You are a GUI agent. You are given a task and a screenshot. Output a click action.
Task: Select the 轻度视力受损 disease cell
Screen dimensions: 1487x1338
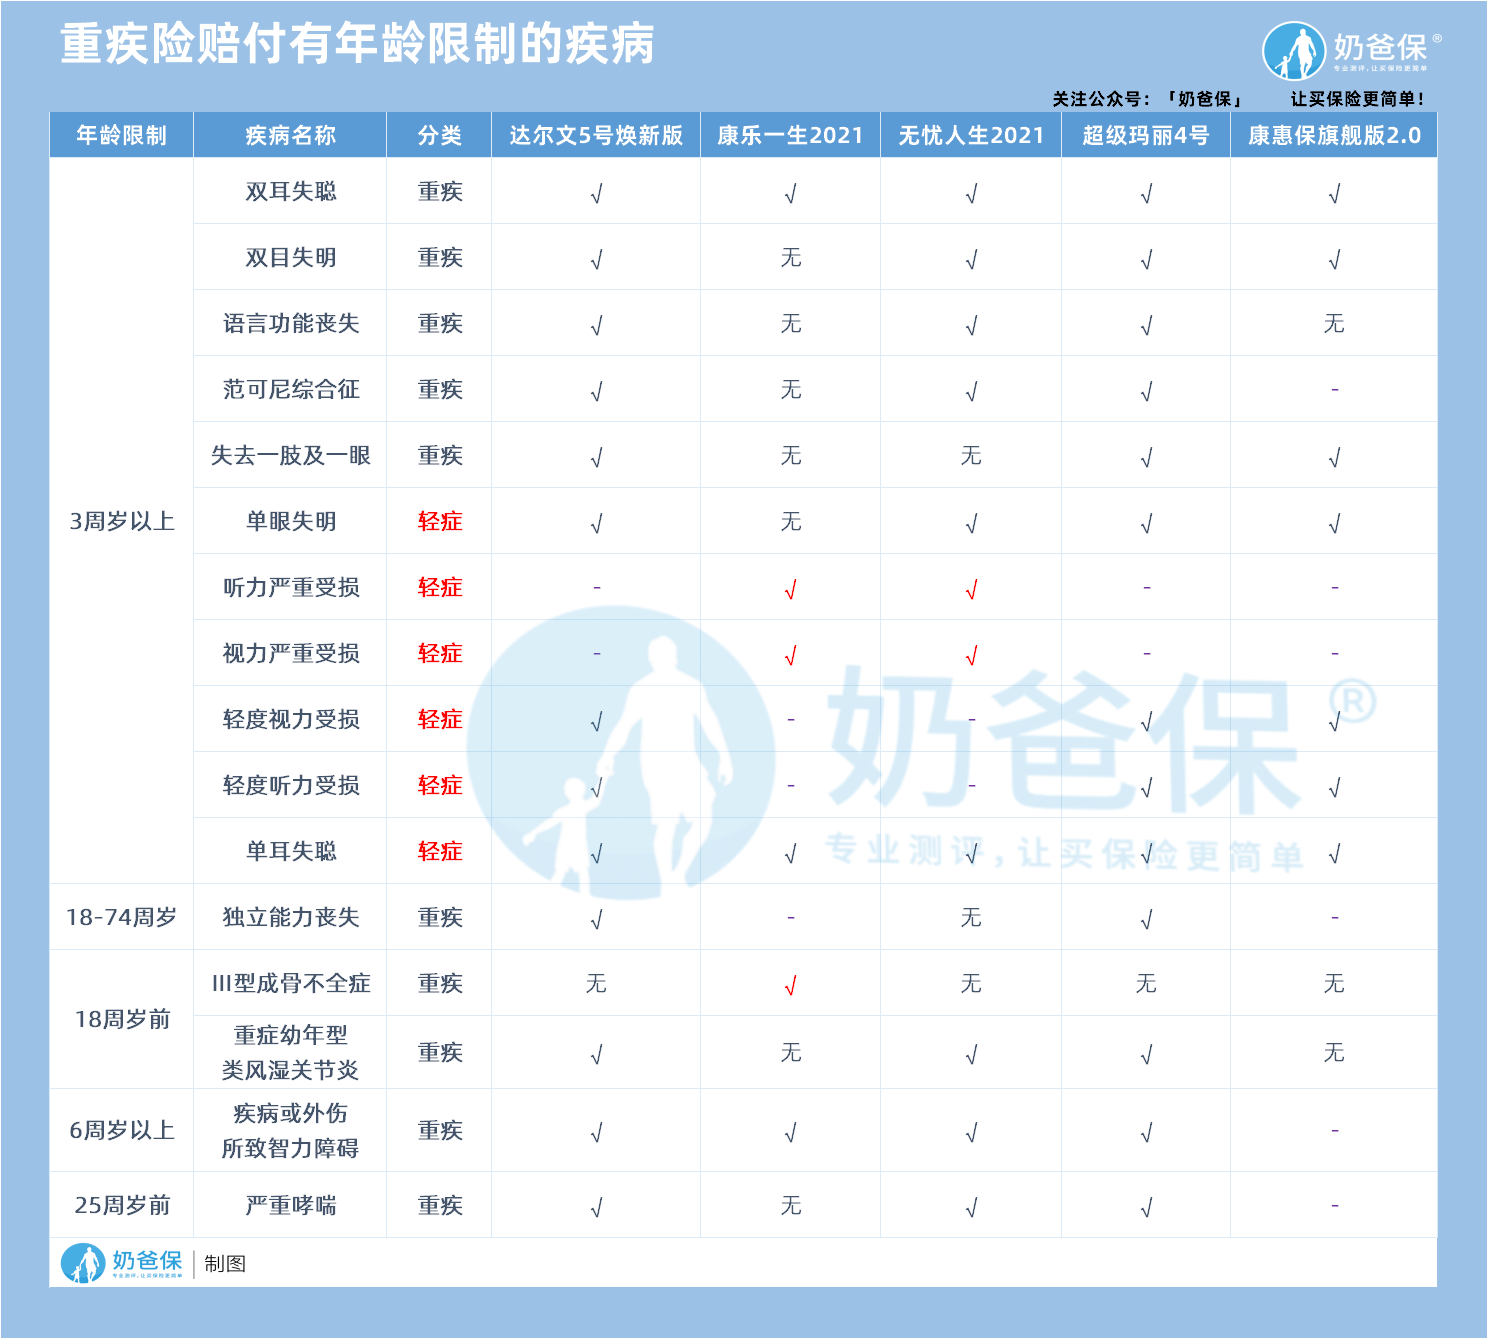pos(290,719)
